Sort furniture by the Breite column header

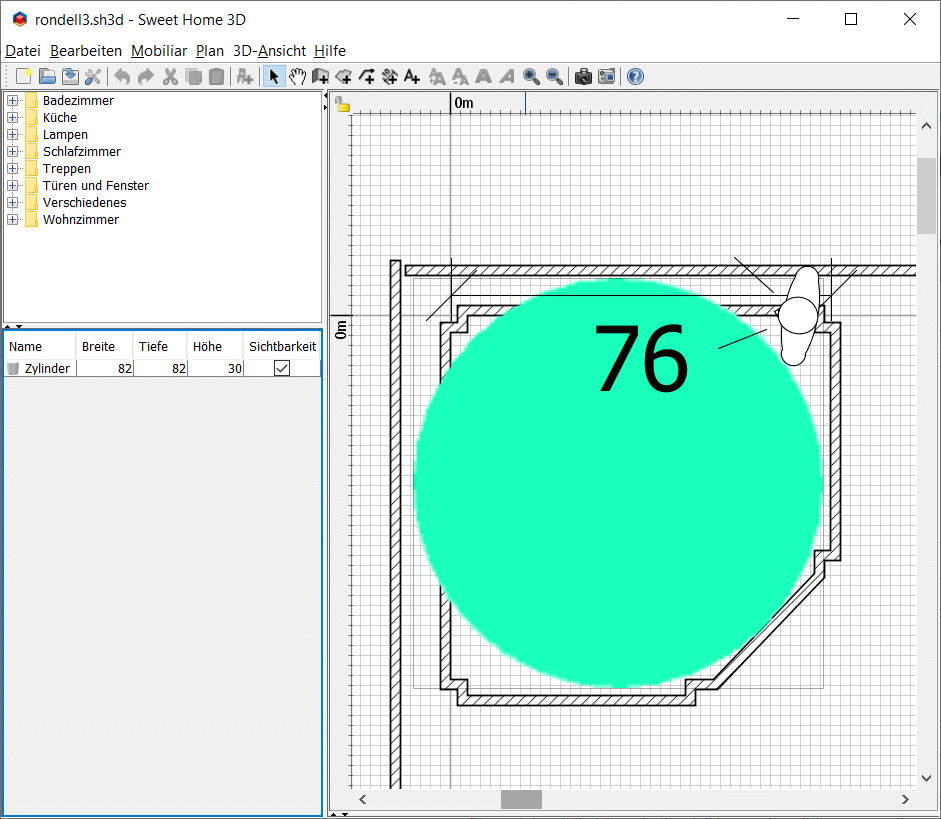coord(98,347)
